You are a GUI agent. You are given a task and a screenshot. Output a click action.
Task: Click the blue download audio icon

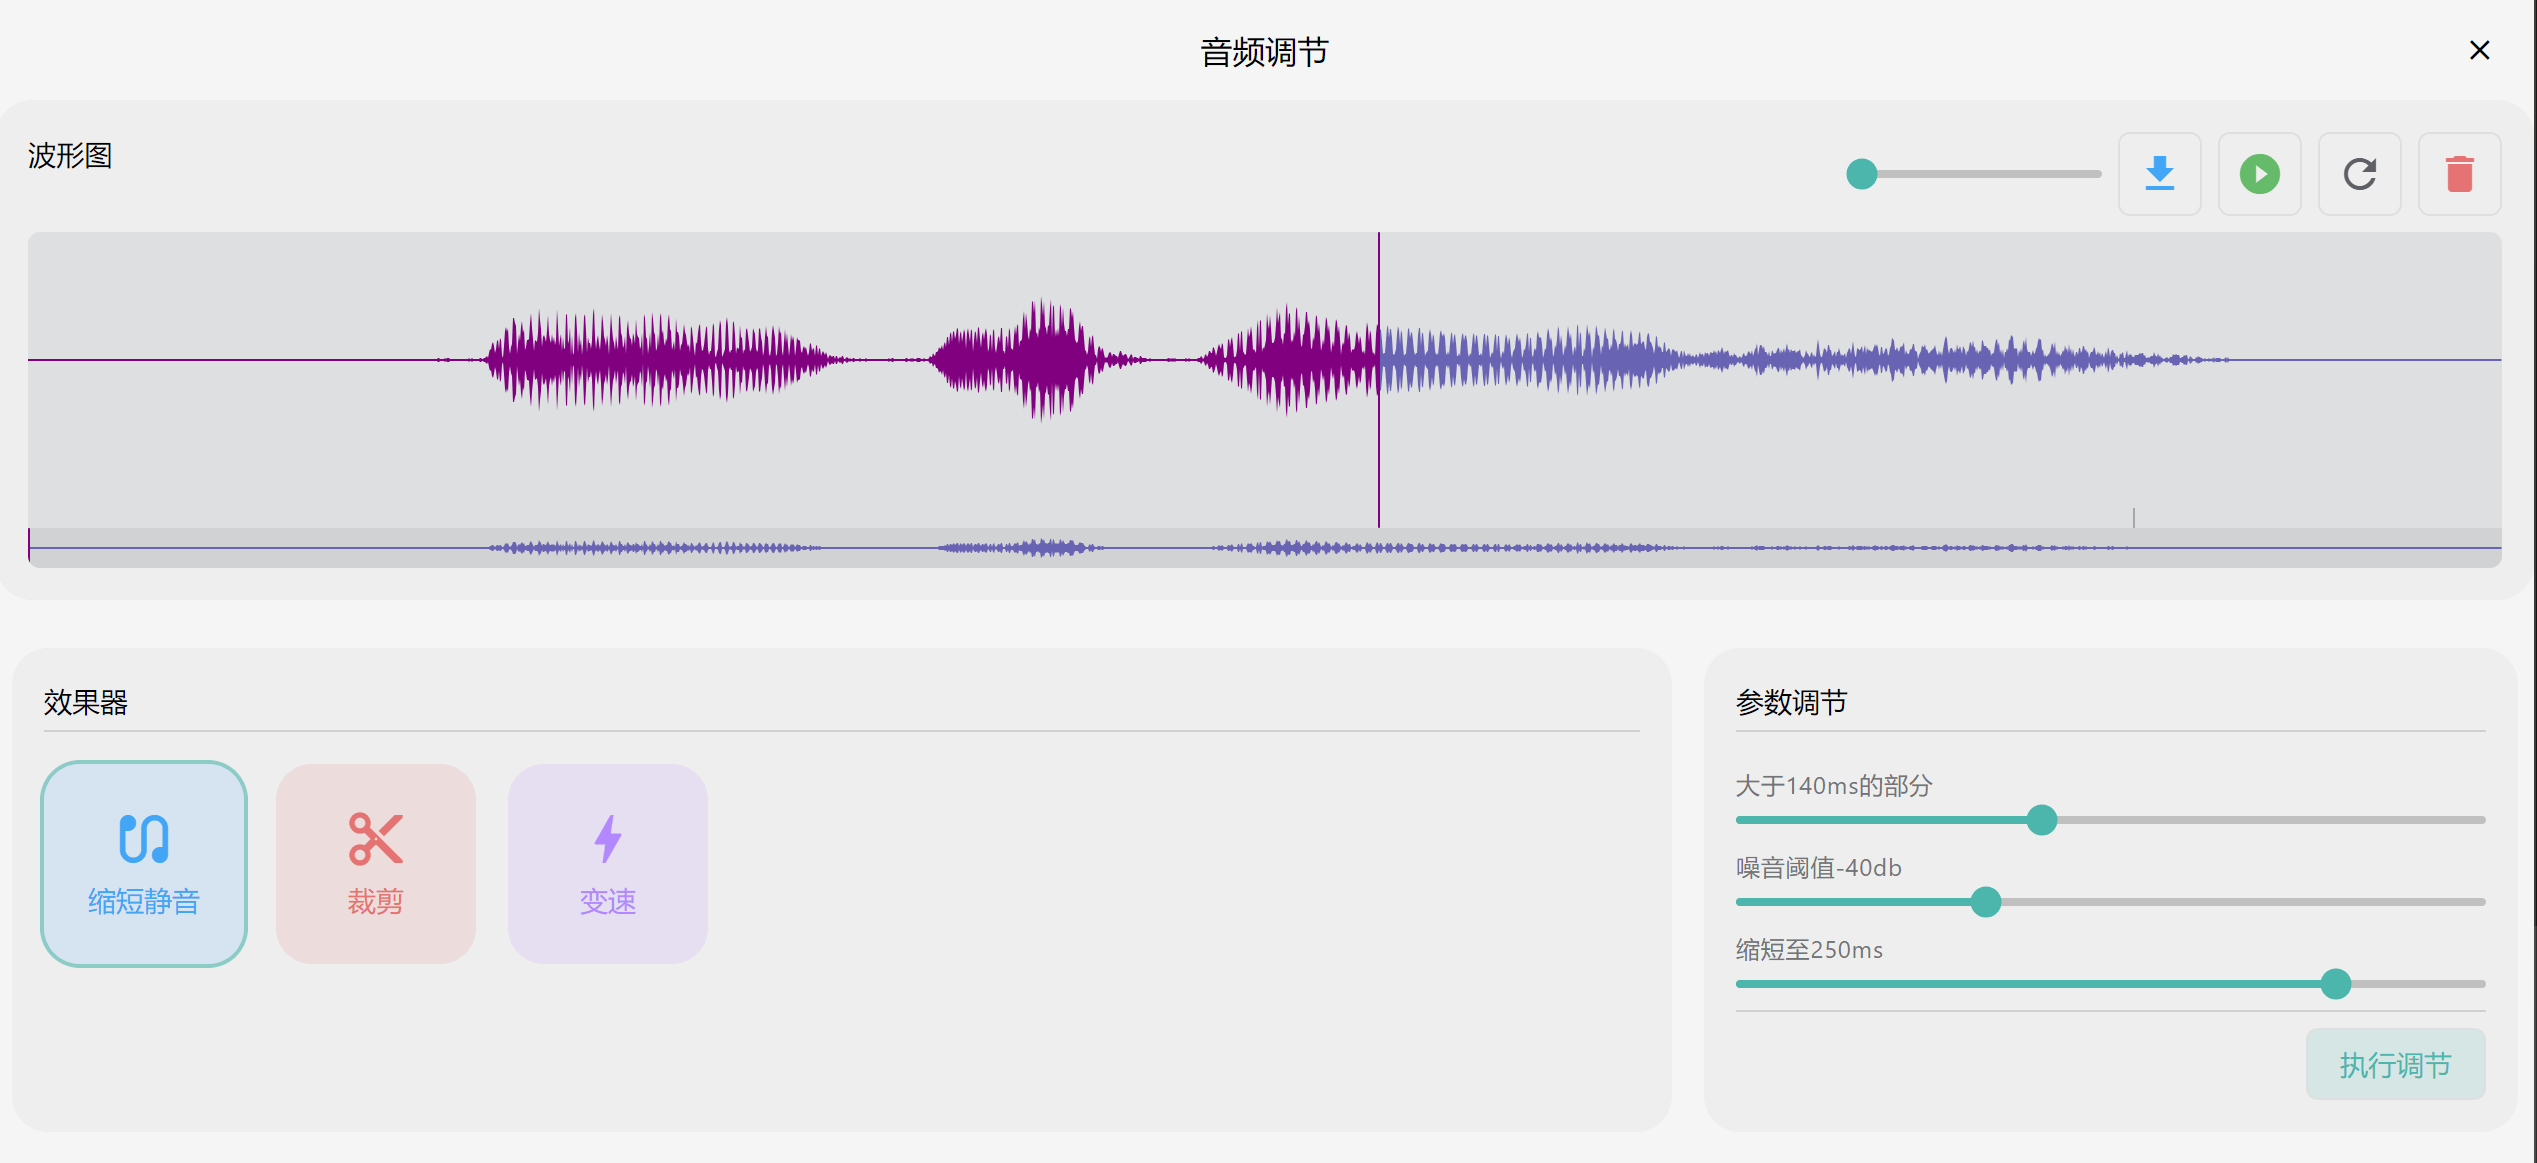point(2159,174)
